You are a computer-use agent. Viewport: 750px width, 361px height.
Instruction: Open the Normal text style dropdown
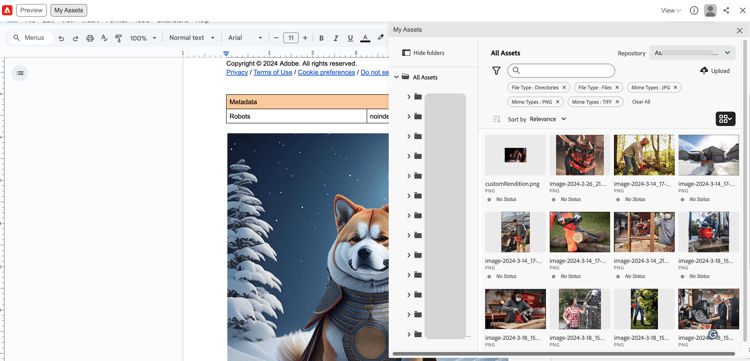[x=191, y=38]
